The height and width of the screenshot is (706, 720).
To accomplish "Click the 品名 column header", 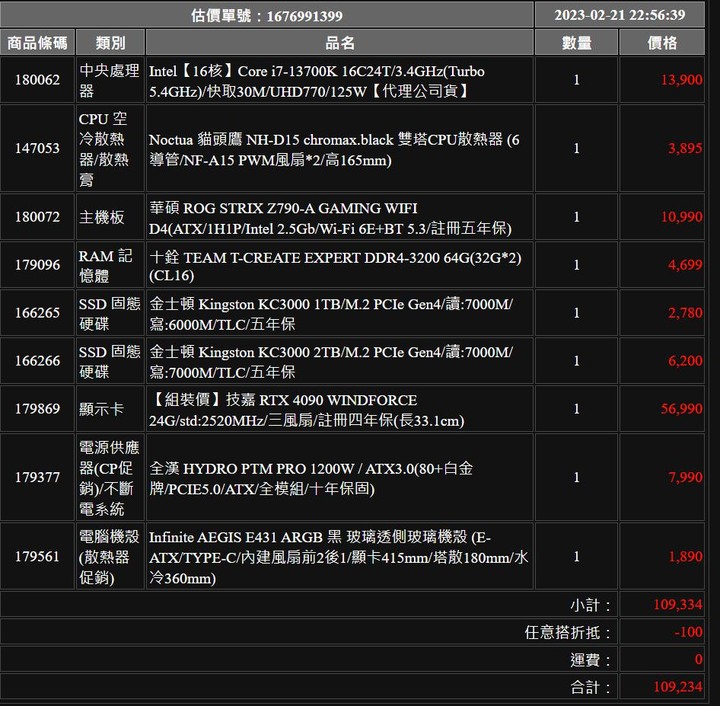I will [340, 43].
